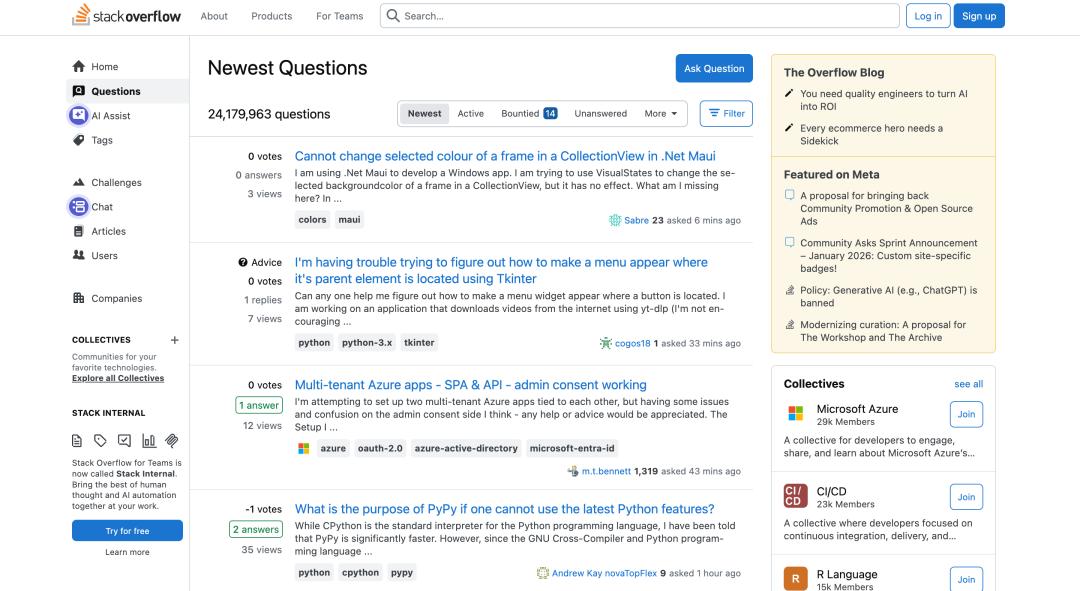Screen dimensions: 1080x591
Task: Switch question list to Active
Action: (x=471, y=114)
